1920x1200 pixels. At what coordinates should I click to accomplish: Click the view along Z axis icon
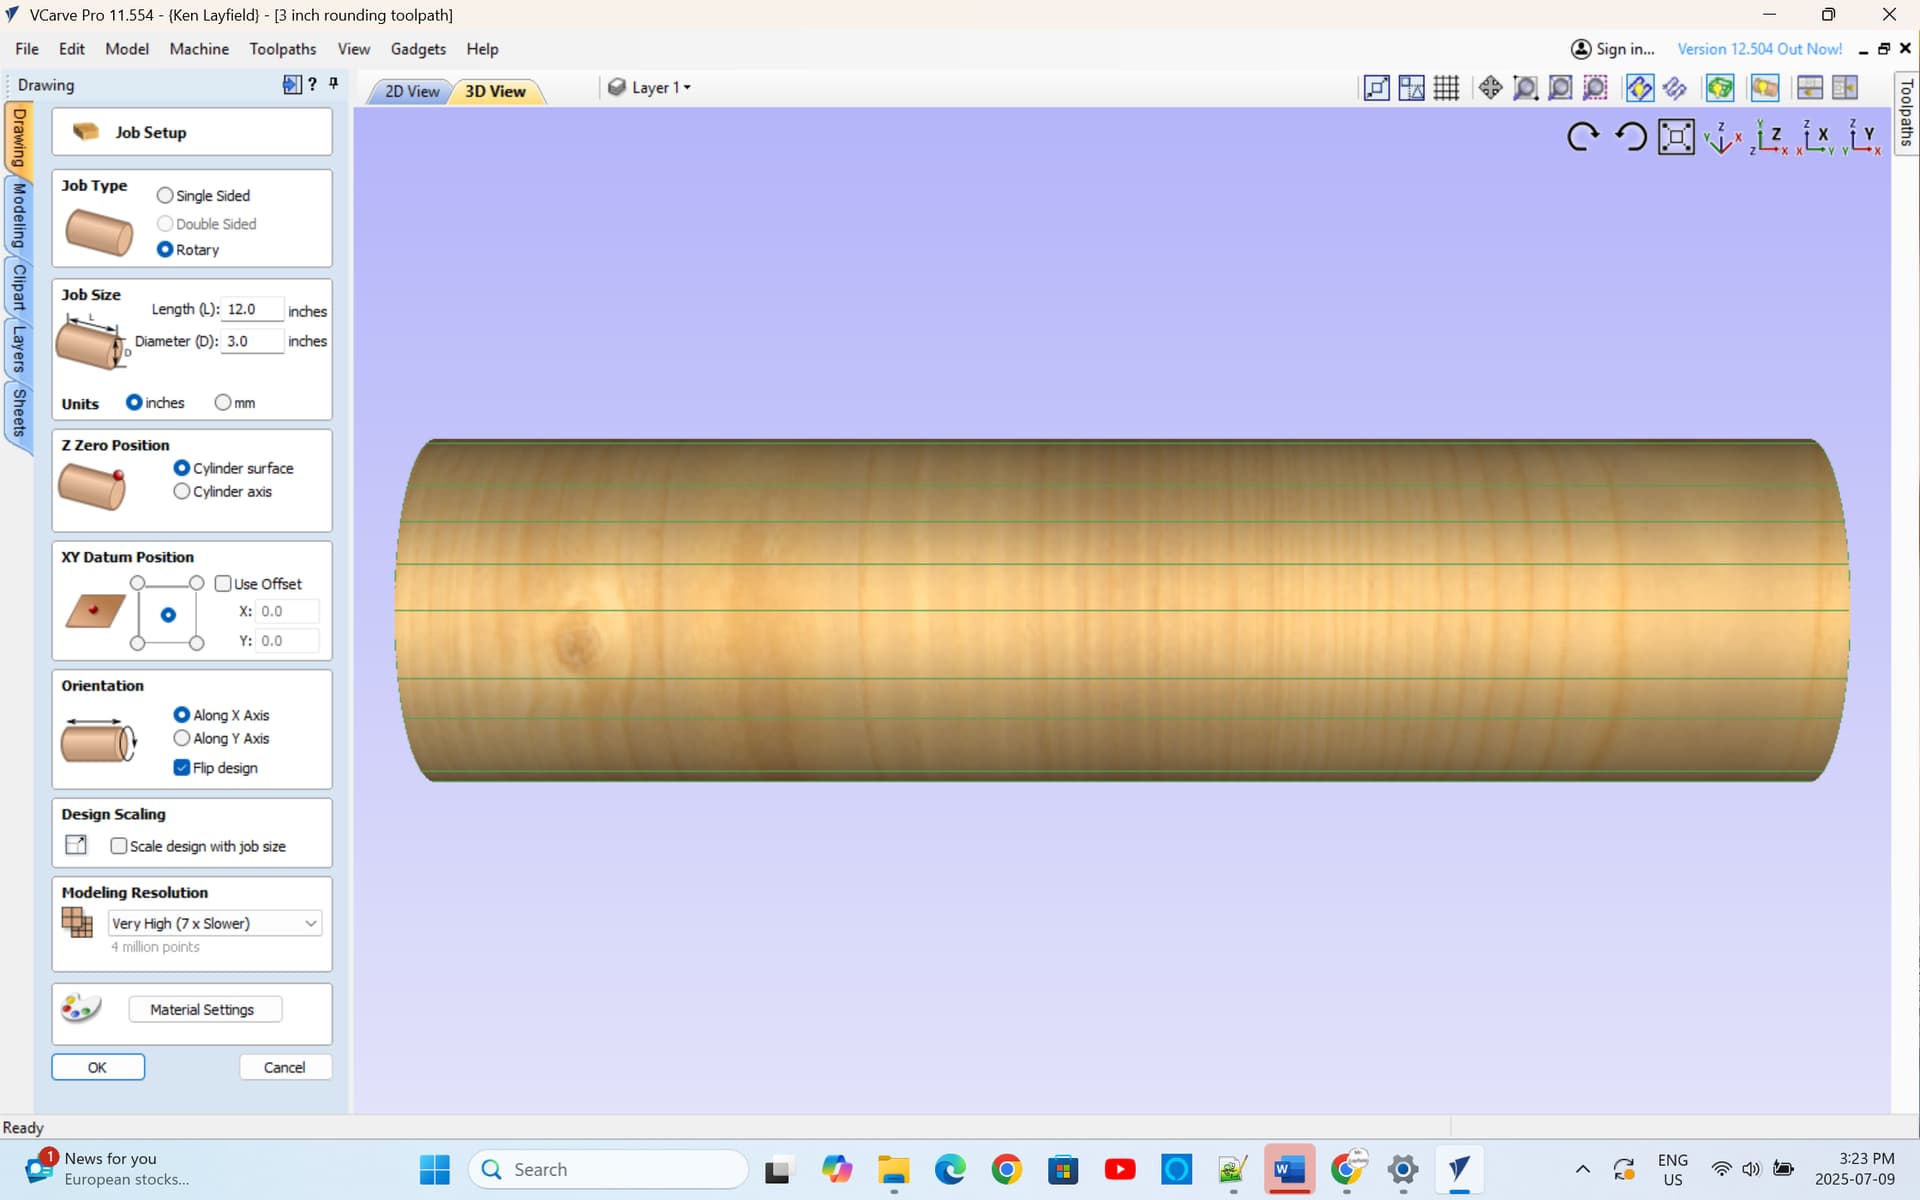pyautogui.click(x=1768, y=137)
